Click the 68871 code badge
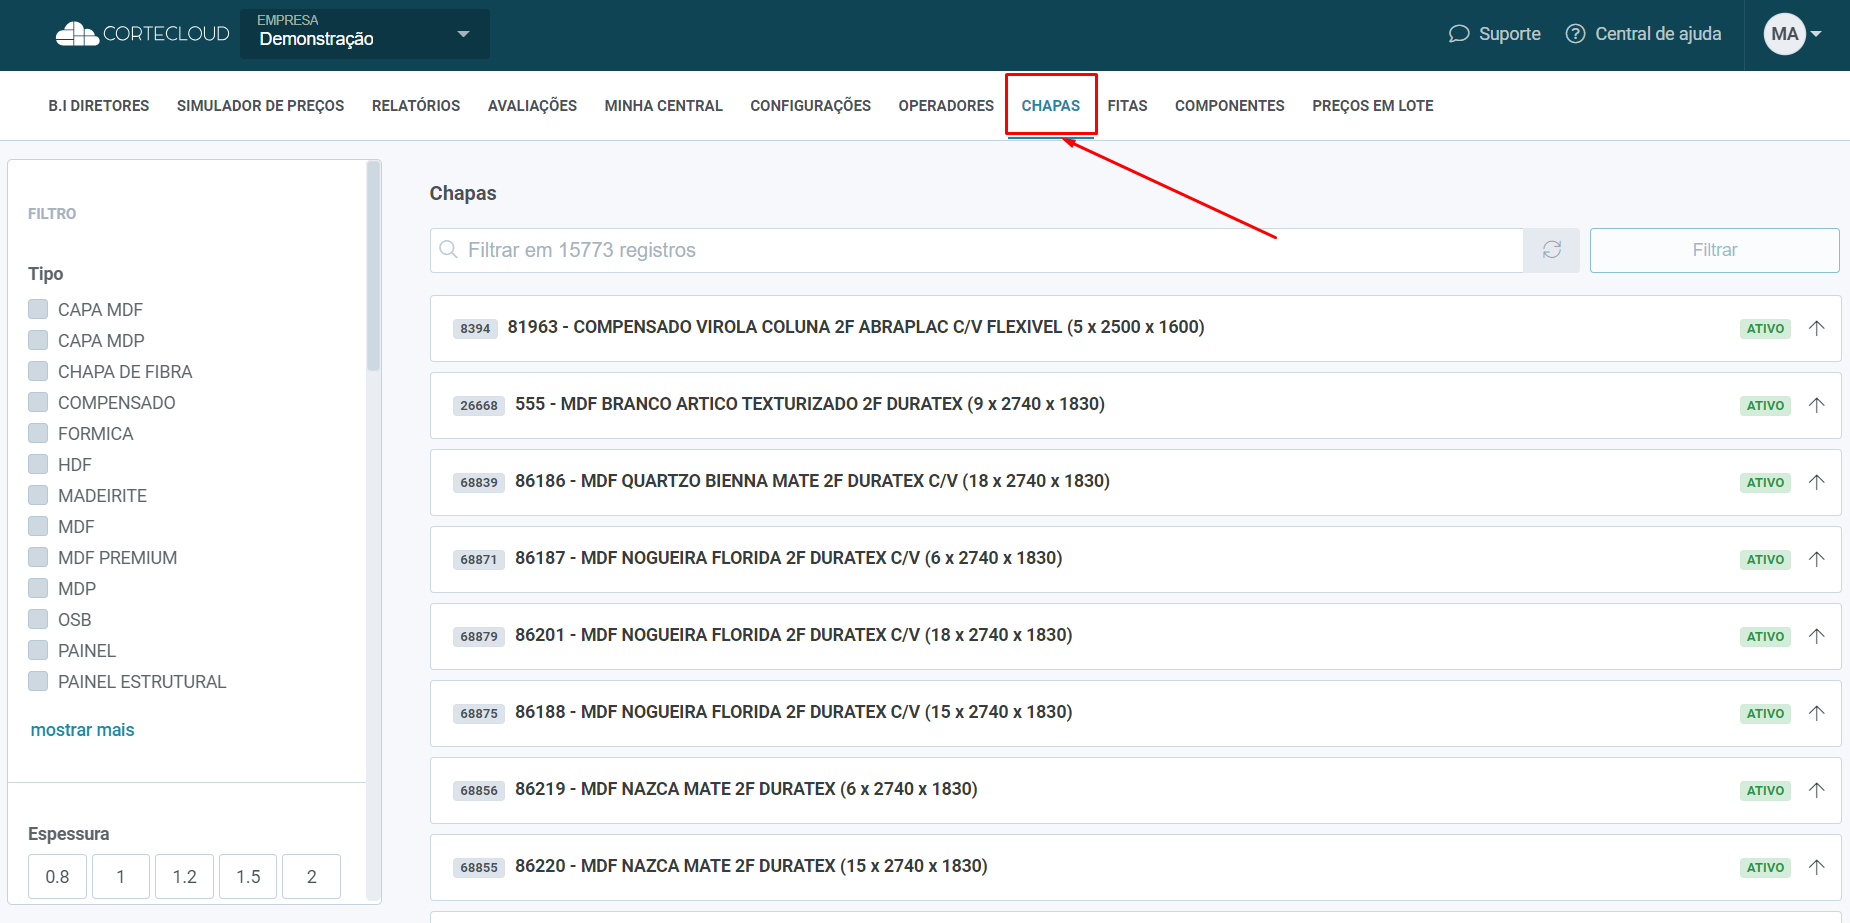 (479, 559)
